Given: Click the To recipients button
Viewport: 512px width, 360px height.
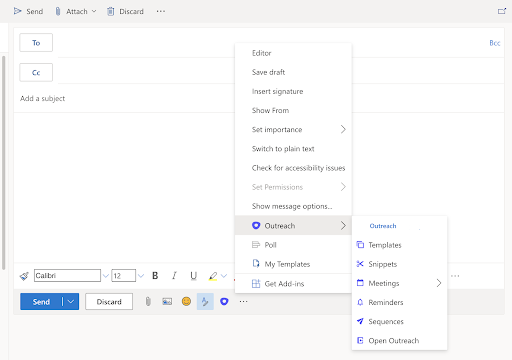Looking at the screenshot, I should 36,43.
